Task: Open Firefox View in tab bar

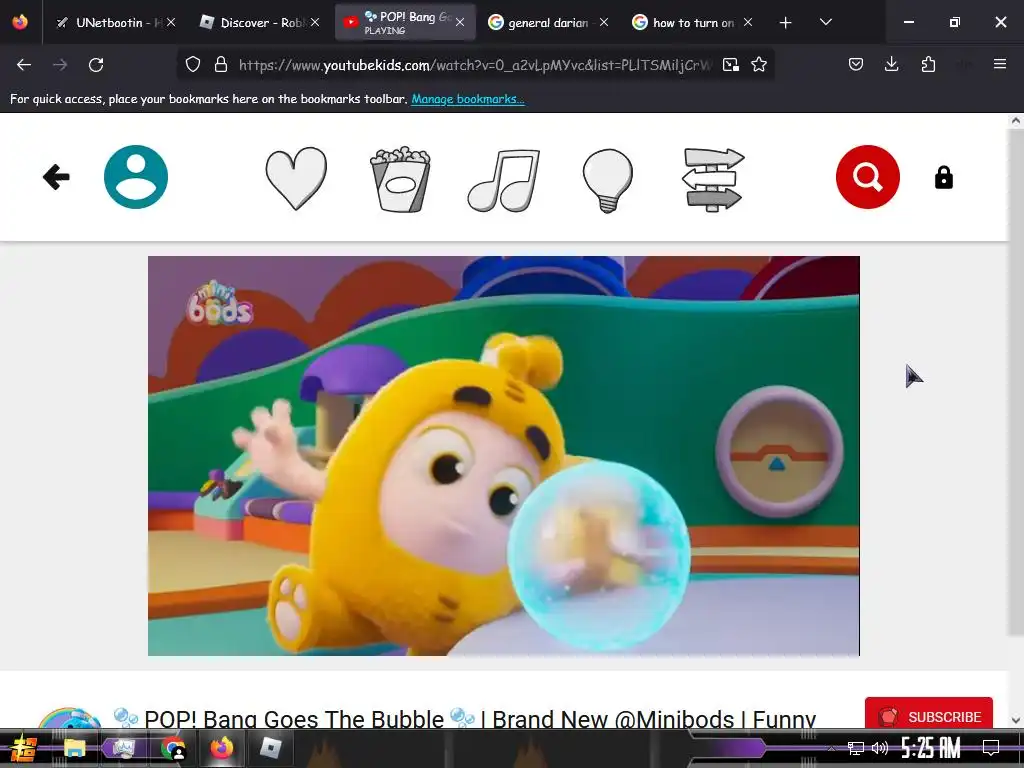Action: click(x=20, y=22)
